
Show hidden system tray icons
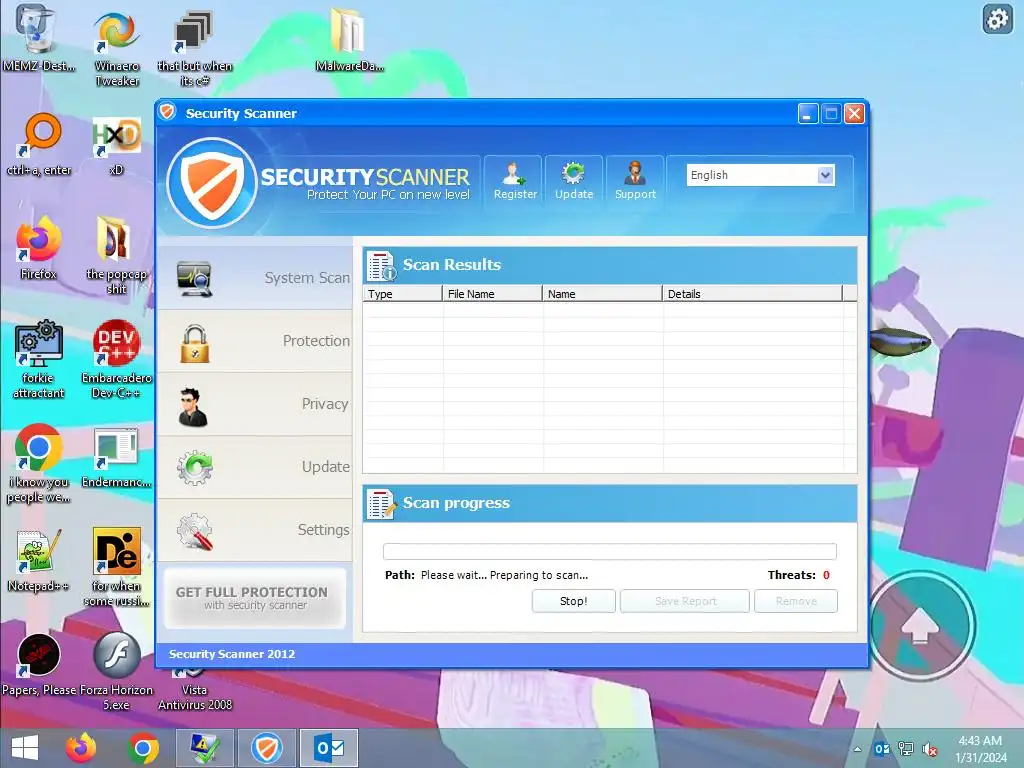pyautogui.click(x=857, y=749)
